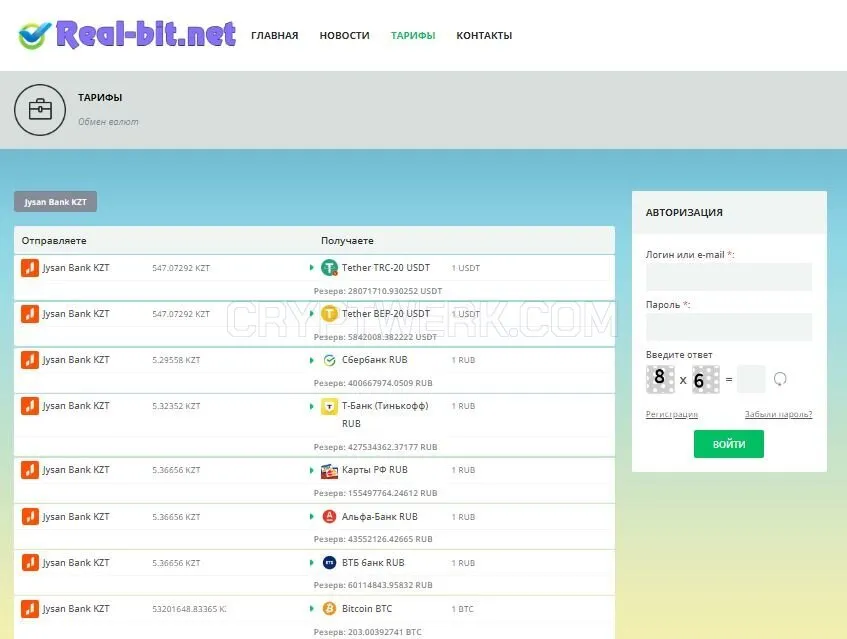
Task: Click reserve 203.00392741 BTC text
Action: (x=367, y=632)
